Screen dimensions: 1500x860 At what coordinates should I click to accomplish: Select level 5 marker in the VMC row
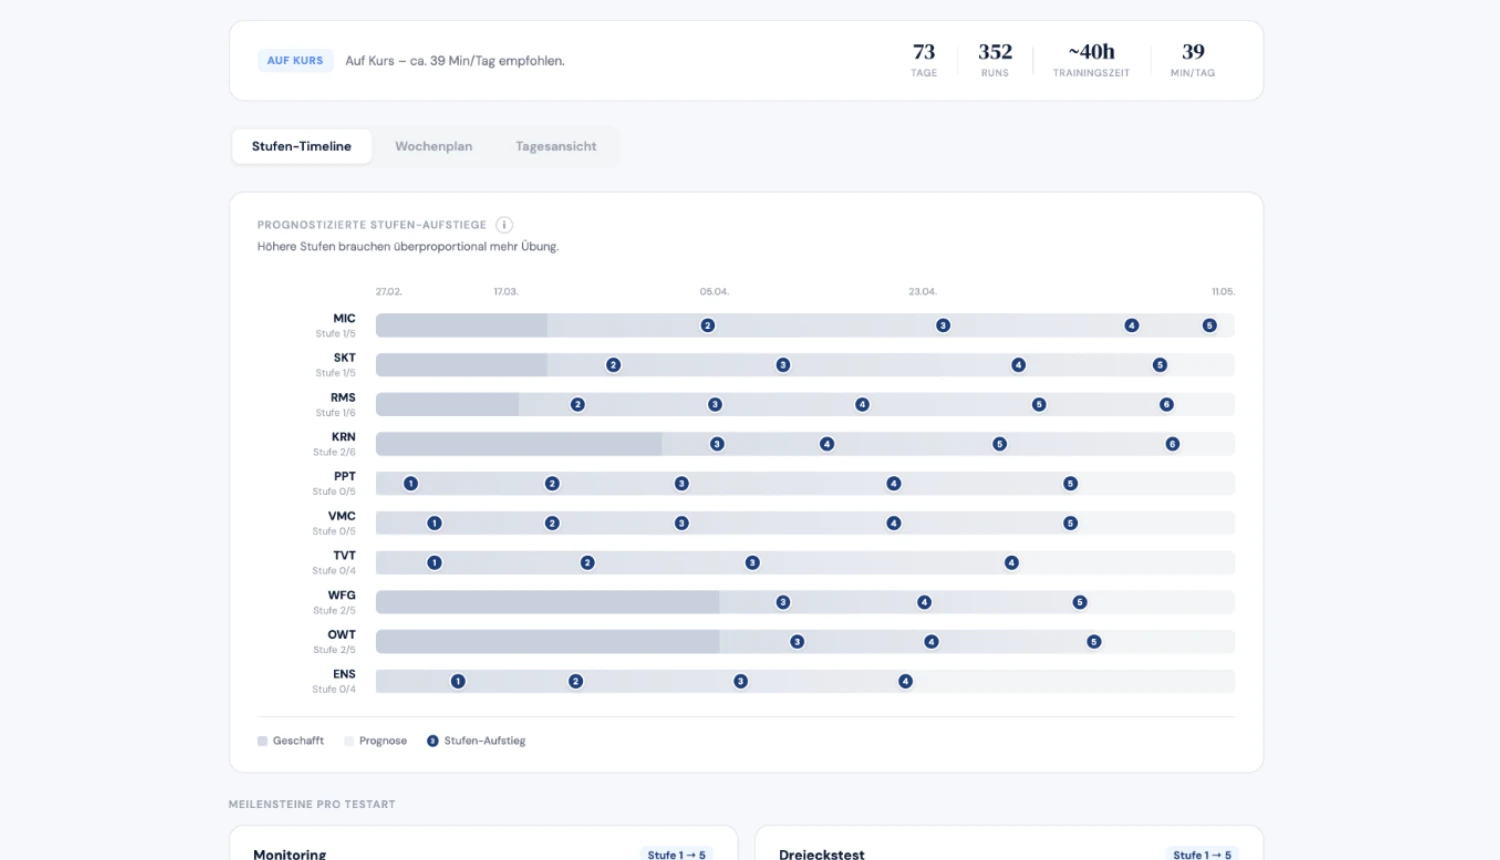click(x=1070, y=523)
